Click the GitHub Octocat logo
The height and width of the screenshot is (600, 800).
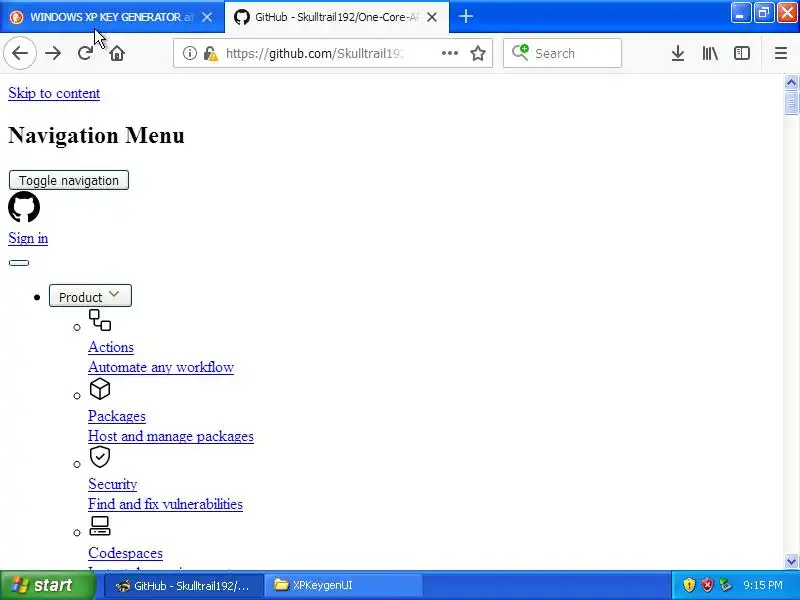click(24, 207)
